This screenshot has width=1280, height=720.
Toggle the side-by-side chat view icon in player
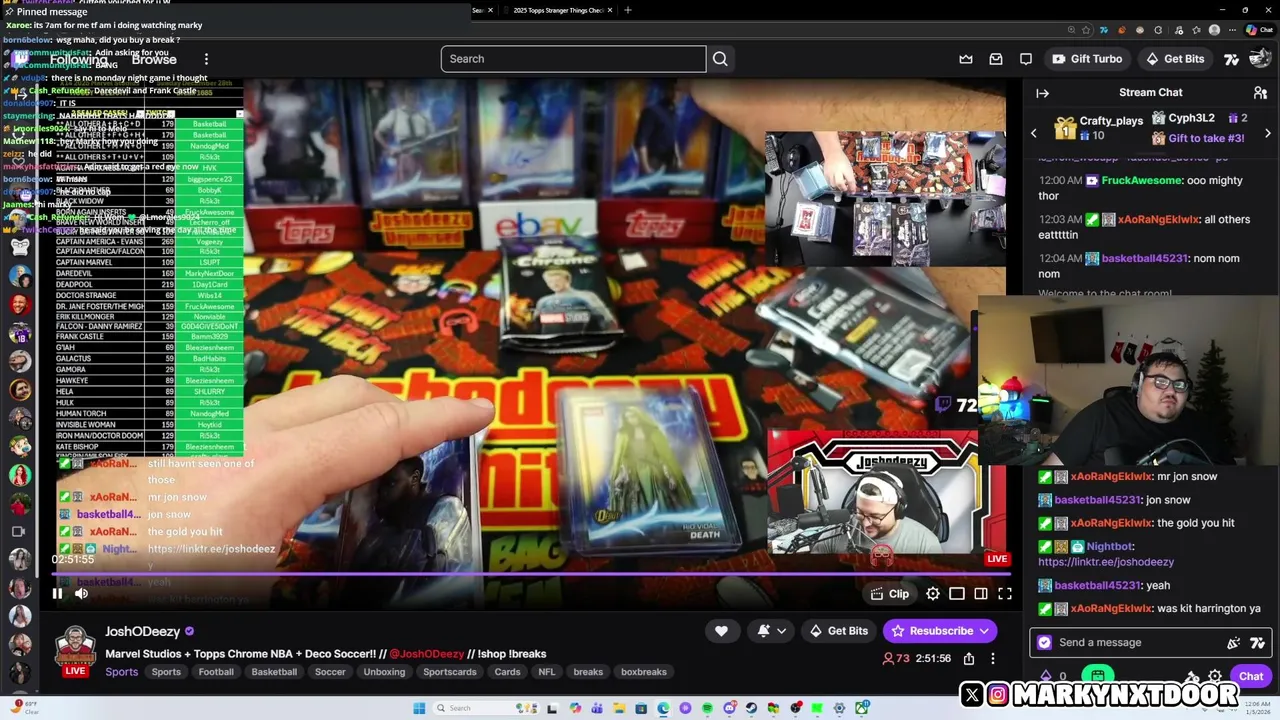tap(981, 594)
